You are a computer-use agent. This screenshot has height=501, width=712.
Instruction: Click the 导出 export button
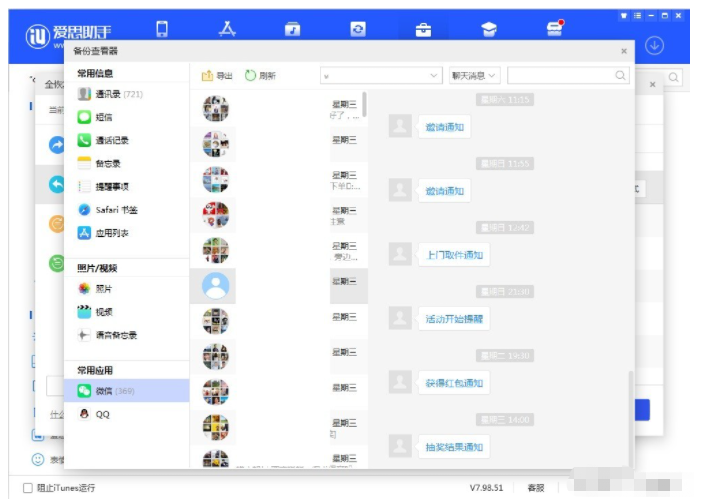[217, 76]
